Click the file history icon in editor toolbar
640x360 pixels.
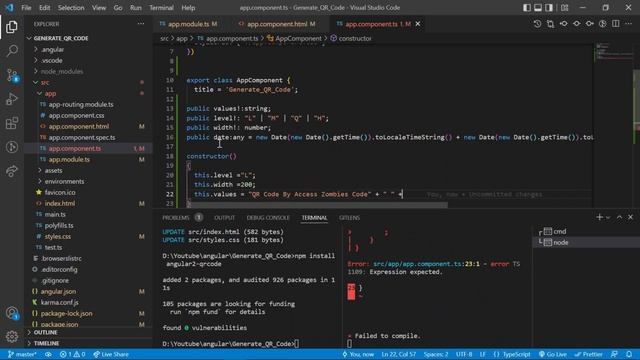click(x=537, y=24)
